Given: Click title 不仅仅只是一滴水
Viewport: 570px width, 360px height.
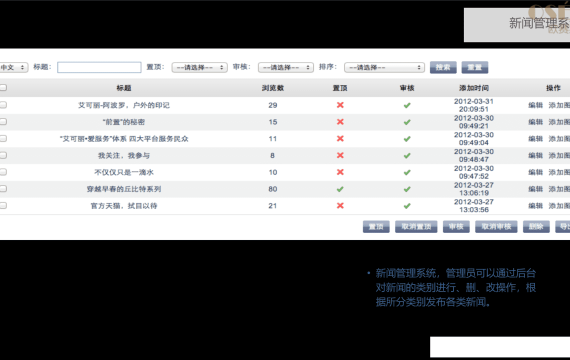Looking at the screenshot, I should [x=124, y=172].
